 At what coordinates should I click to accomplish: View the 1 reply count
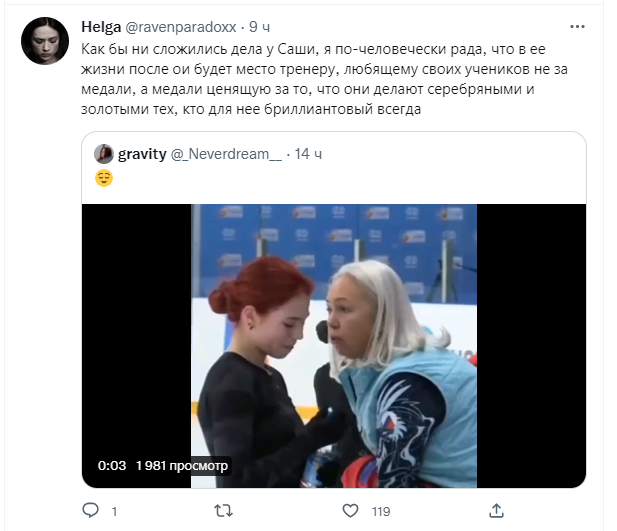coord(114,511)
